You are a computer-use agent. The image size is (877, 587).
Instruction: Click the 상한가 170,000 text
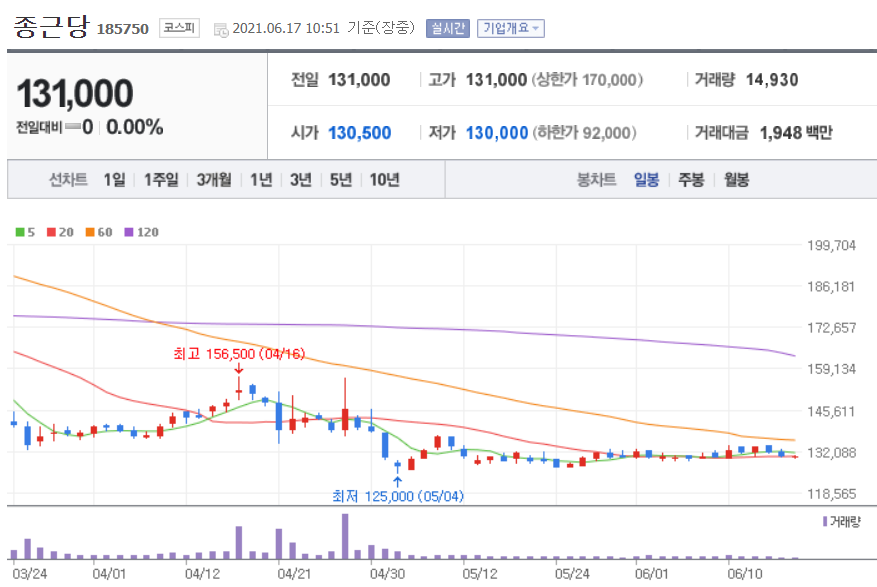coord(587,80)
